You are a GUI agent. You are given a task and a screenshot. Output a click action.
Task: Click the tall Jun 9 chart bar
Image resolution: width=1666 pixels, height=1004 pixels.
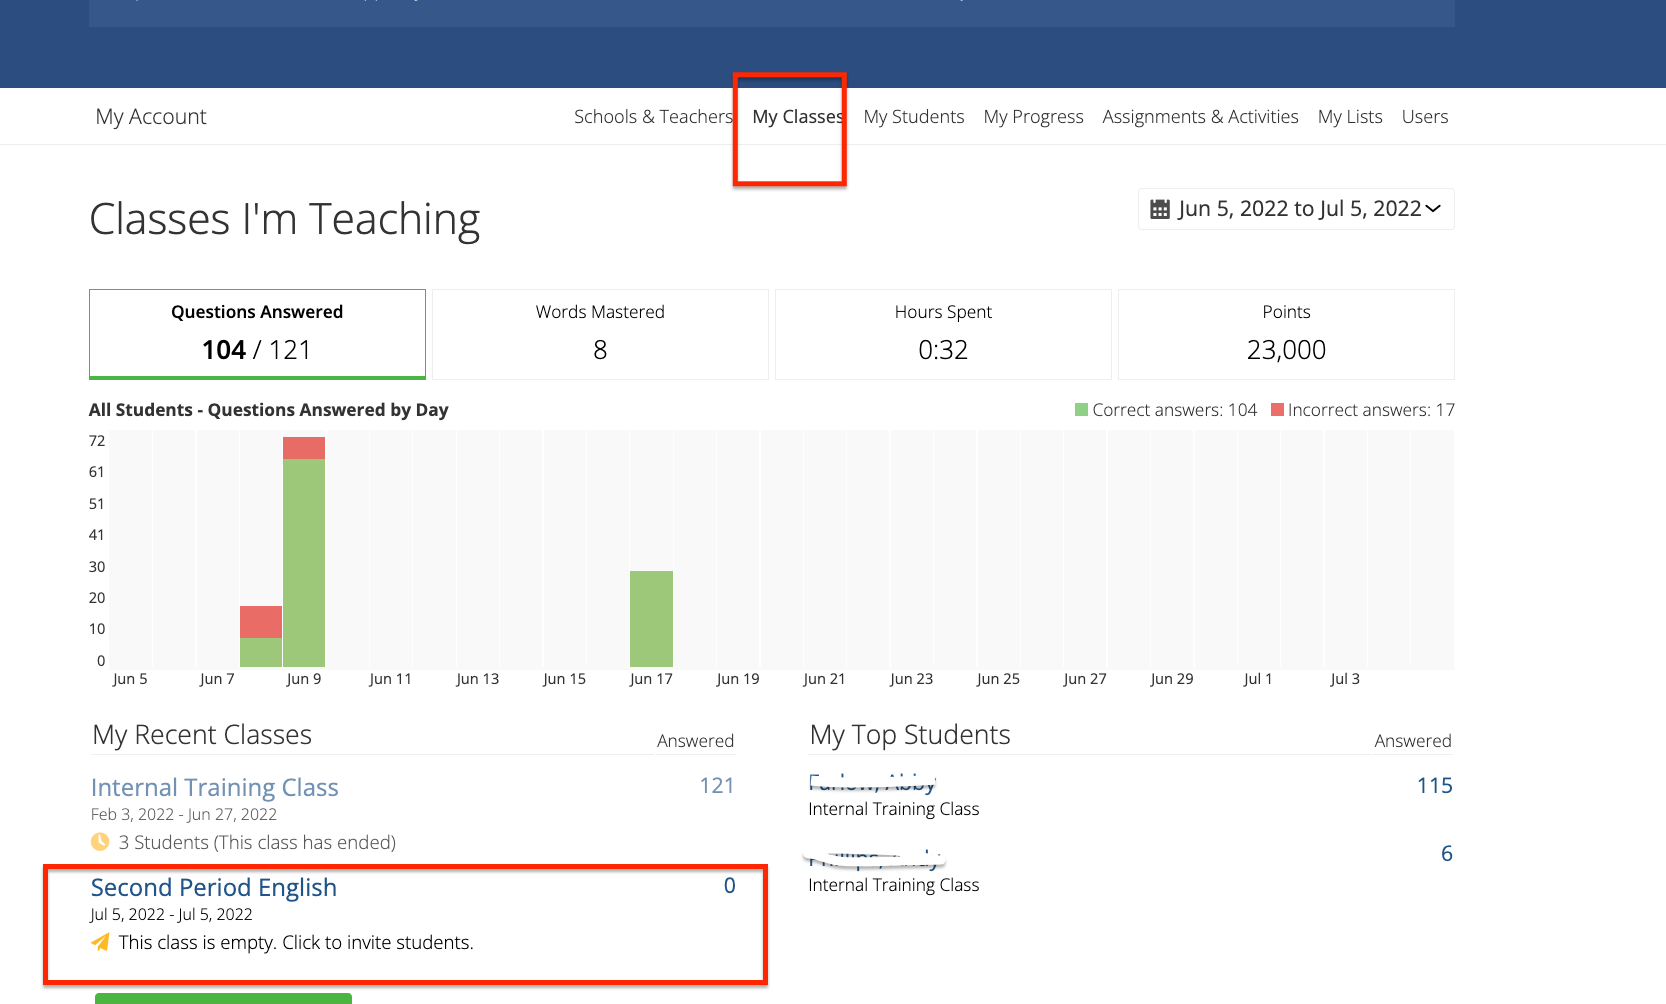304,560
